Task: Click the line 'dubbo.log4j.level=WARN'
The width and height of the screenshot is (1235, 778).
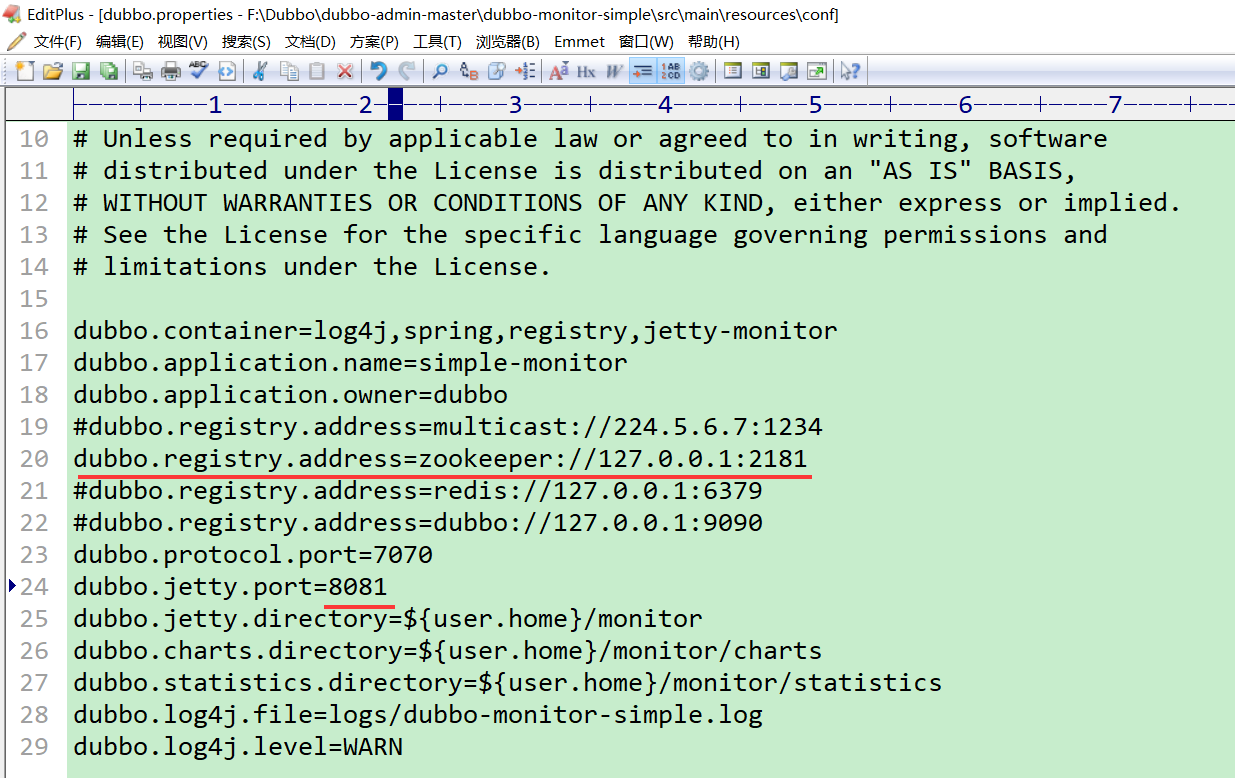Action: [238, 747]
